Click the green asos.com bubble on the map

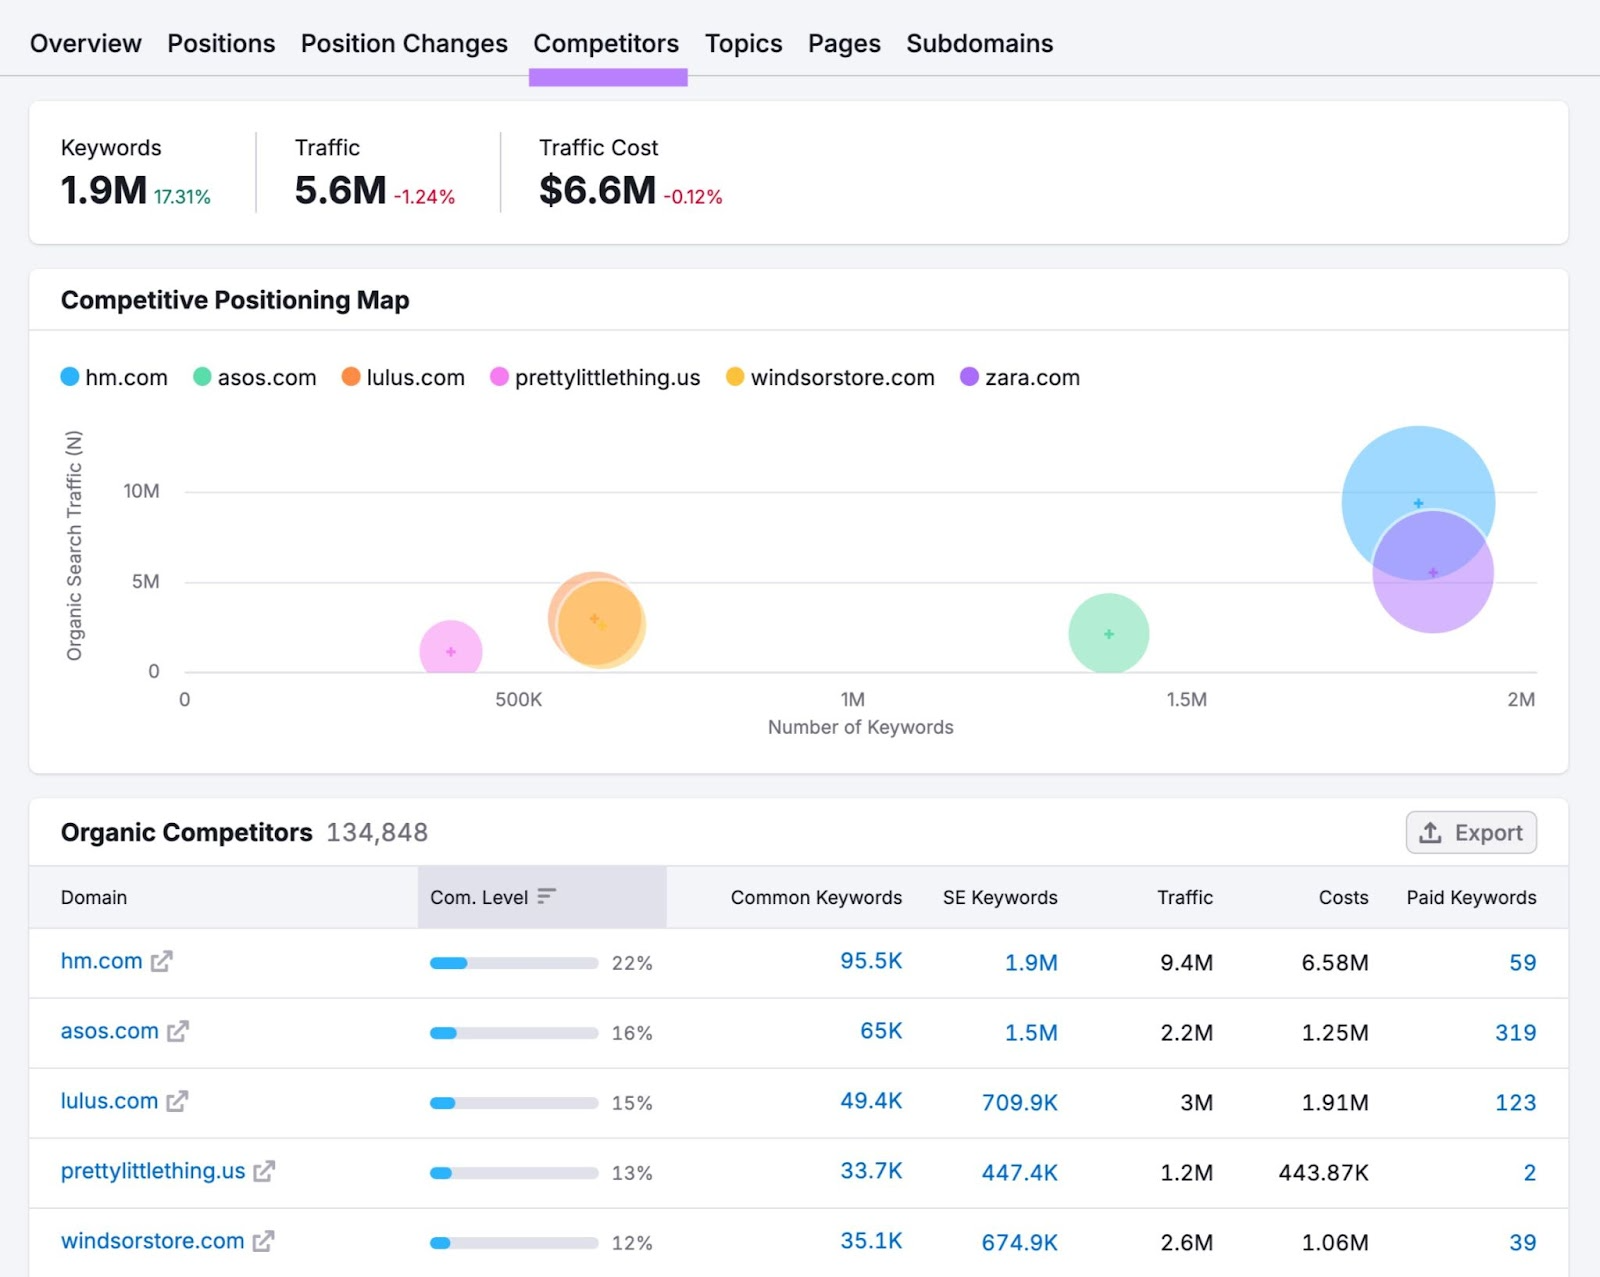(1108, 632)
